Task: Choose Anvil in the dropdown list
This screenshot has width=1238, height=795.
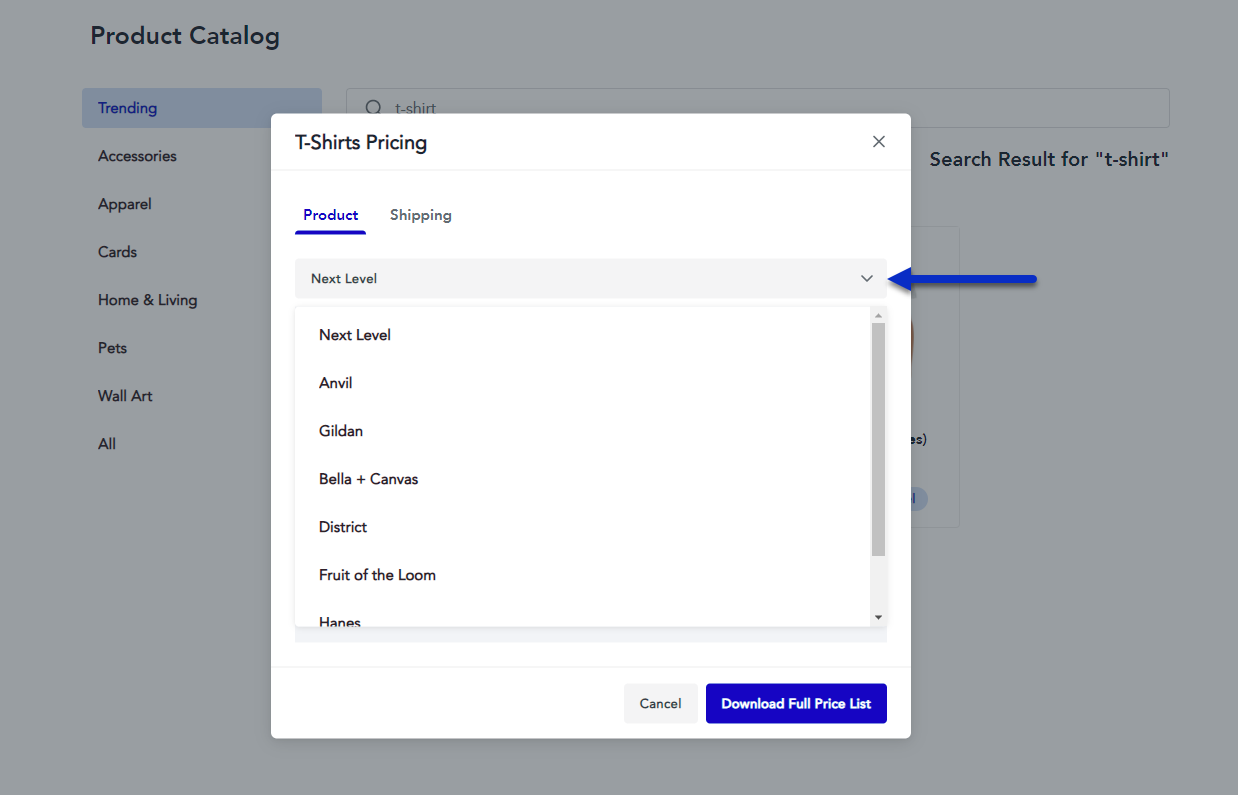Action: tap(336, 383)
